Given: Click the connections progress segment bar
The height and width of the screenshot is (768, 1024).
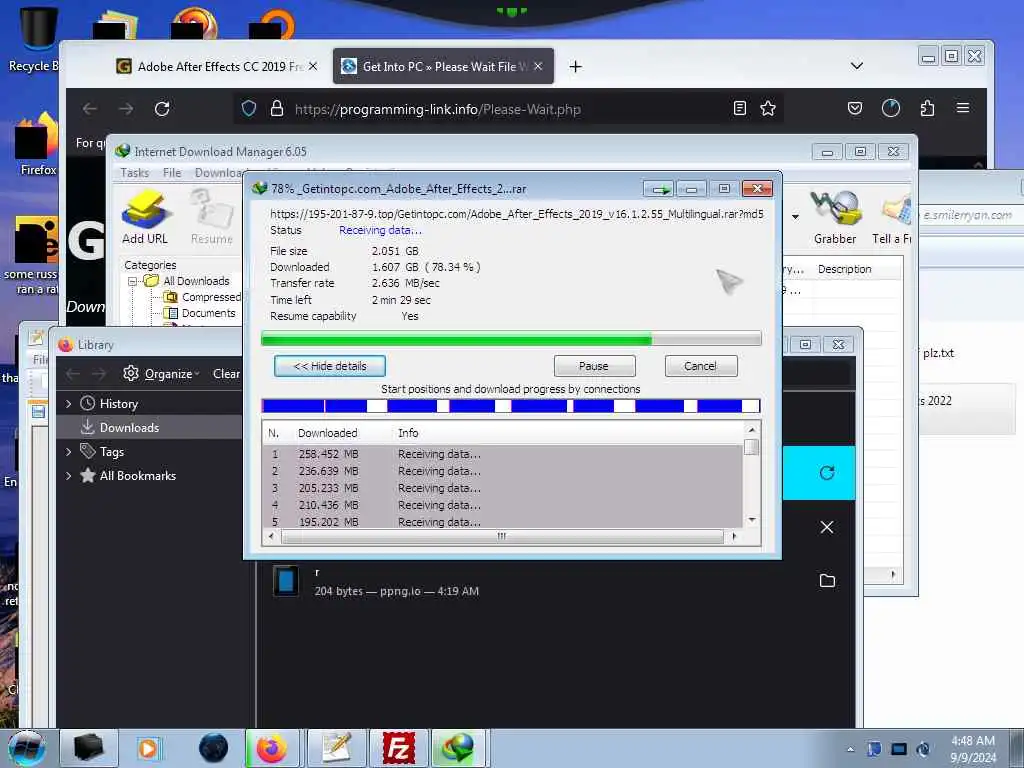Looking at the screenshot, I should tap(511, 406).
